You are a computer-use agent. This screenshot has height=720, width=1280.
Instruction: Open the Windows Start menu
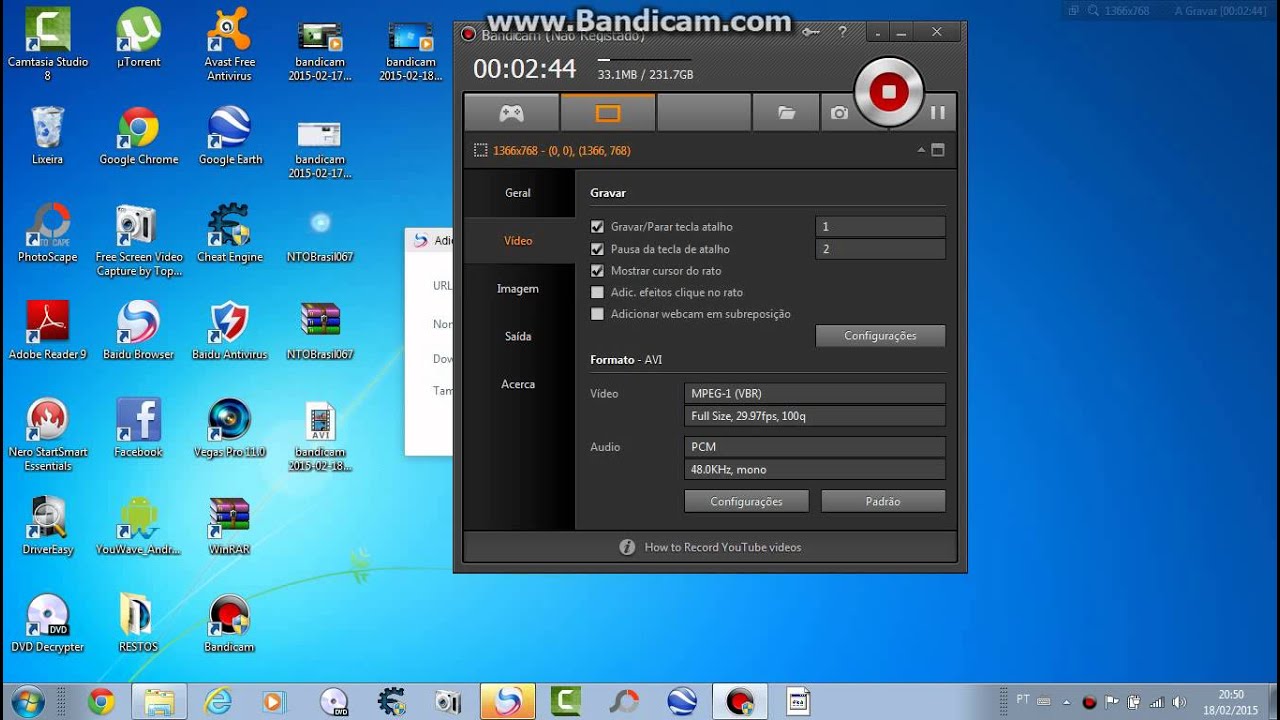27,701
